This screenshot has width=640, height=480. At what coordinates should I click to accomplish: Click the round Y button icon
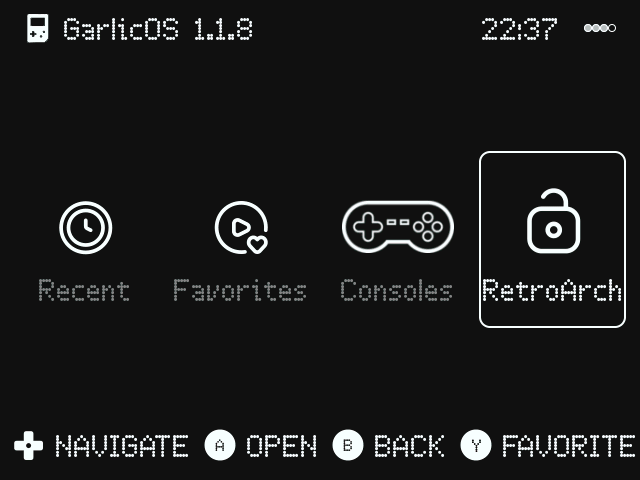pos(476,445)
